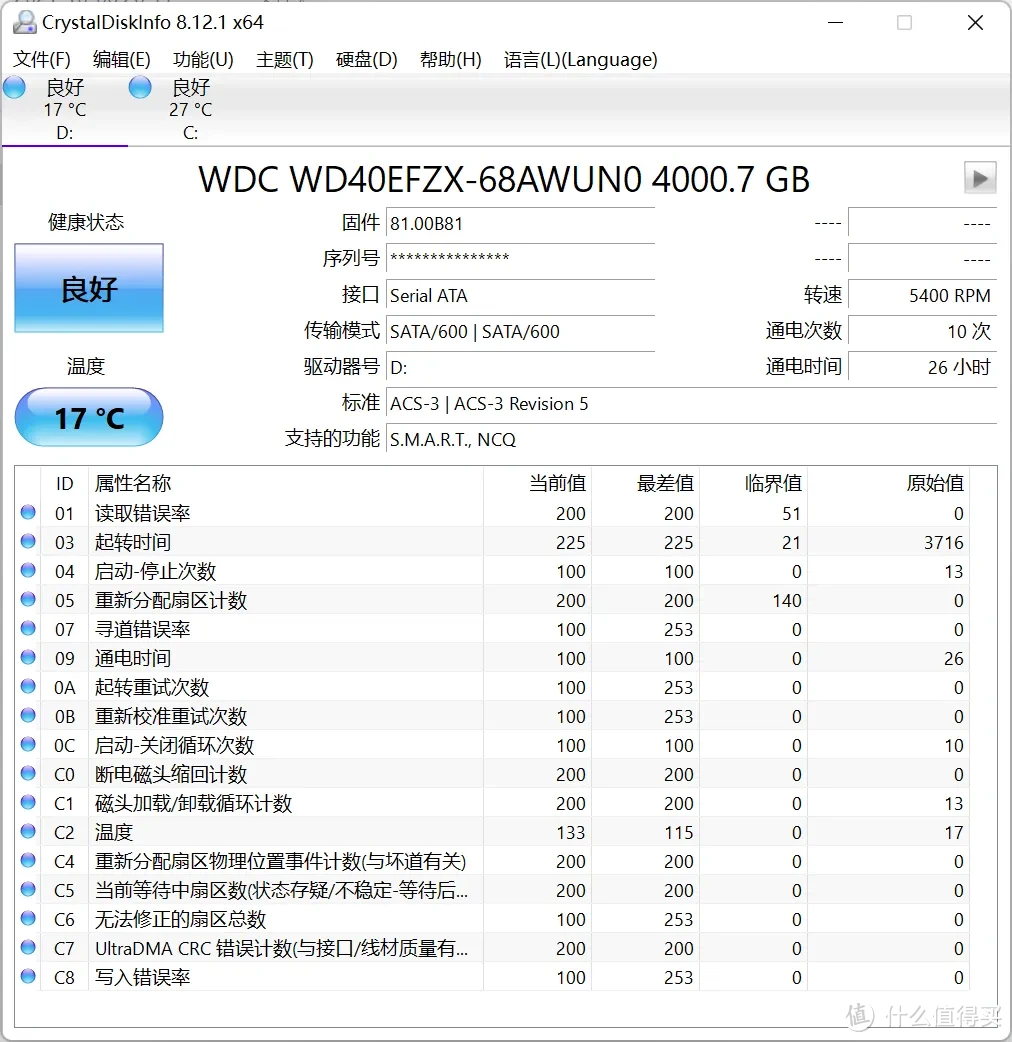Screen dimensions: 1012x1042
Task: Open the 硬盘(D) drive selection menu
Action: [x=366, y=60]
